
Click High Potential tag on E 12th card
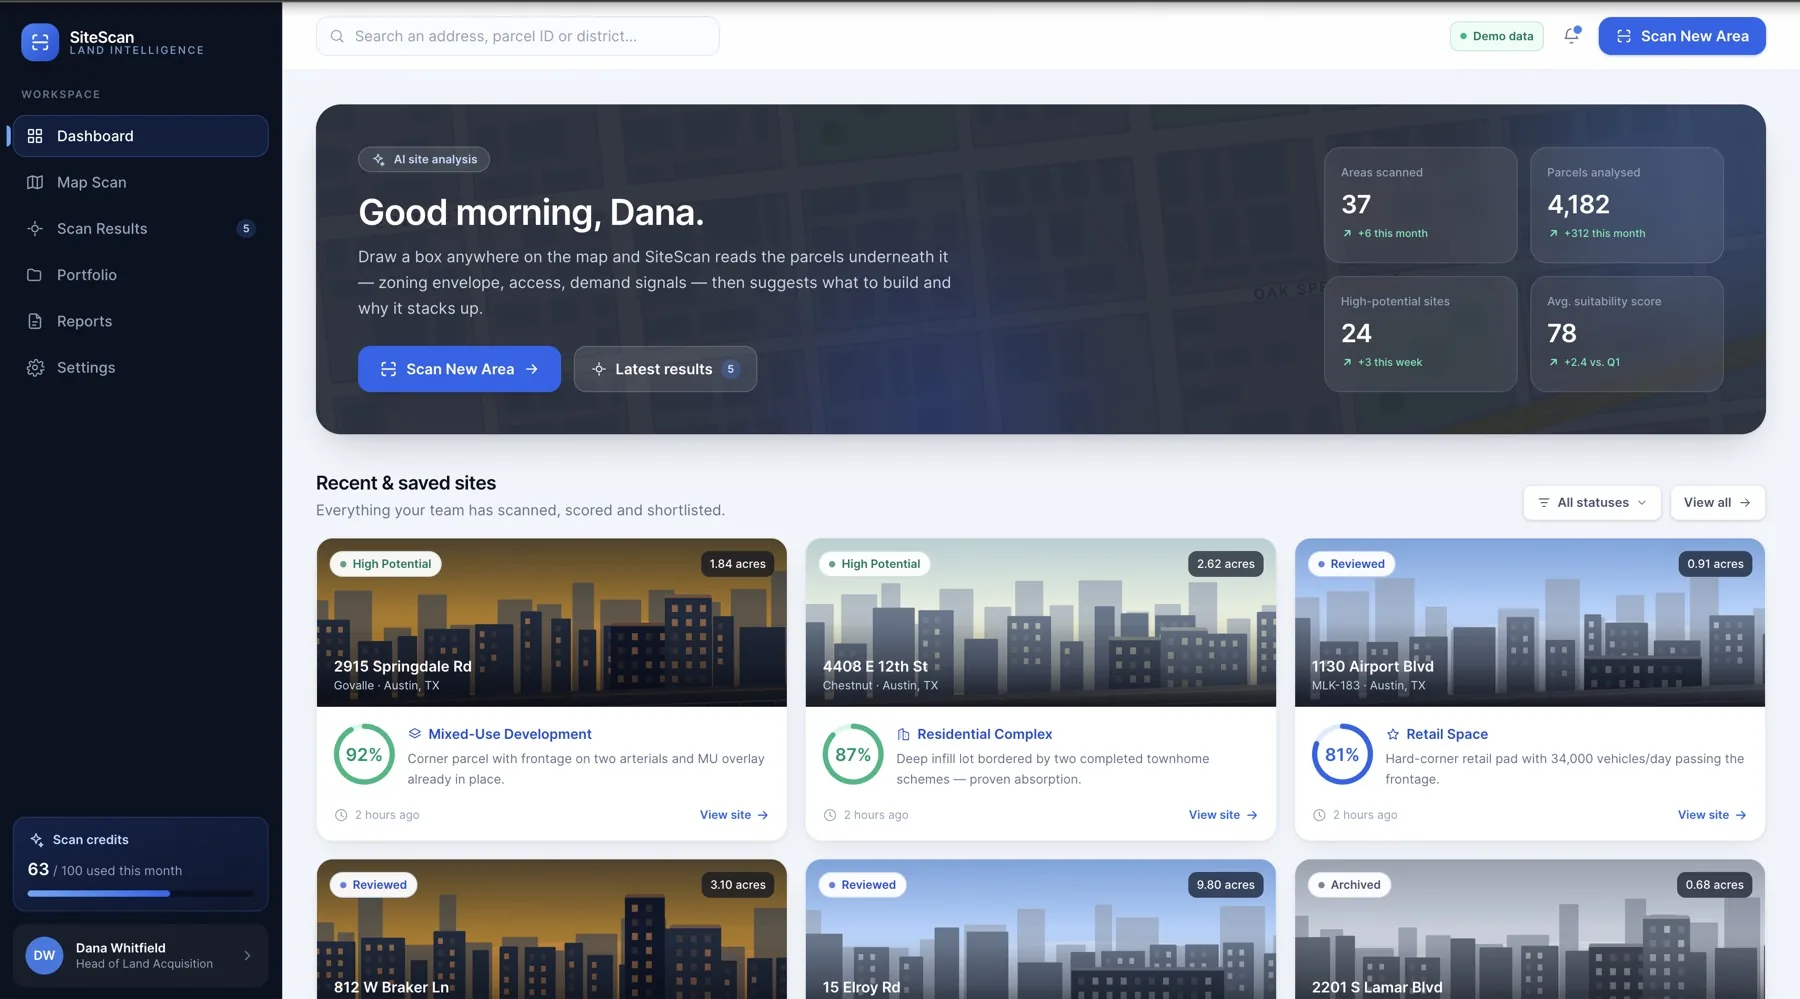tap(874, 564)
